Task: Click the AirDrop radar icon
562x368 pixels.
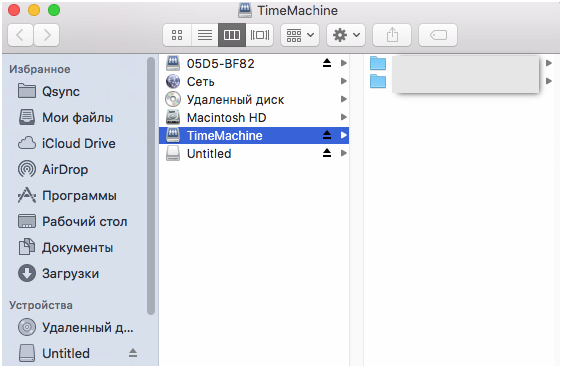Action: point(27,169)
